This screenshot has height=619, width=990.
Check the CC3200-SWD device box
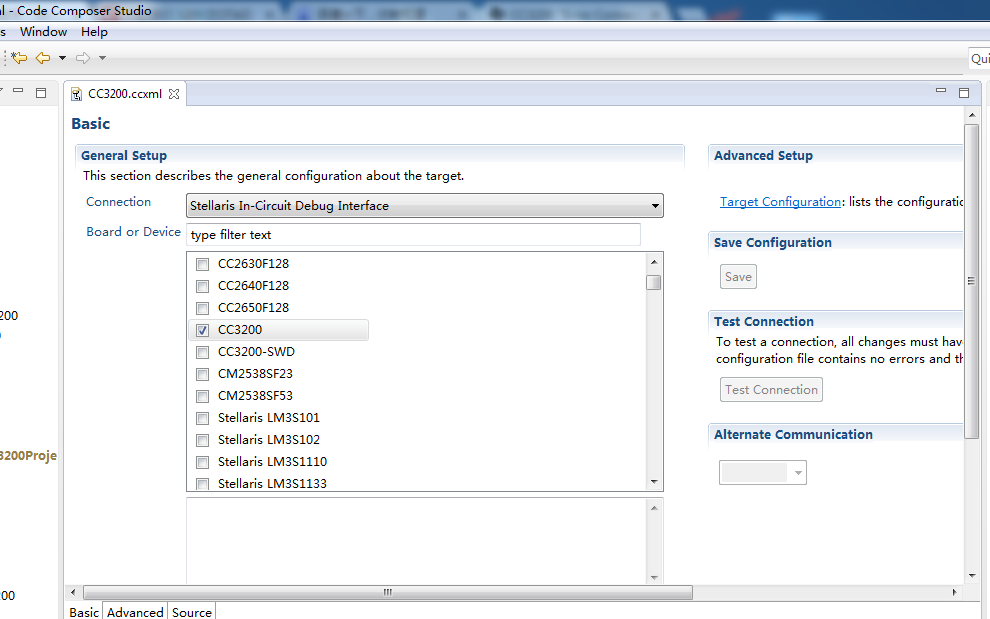pyautogui.click(x=202, y=352)
